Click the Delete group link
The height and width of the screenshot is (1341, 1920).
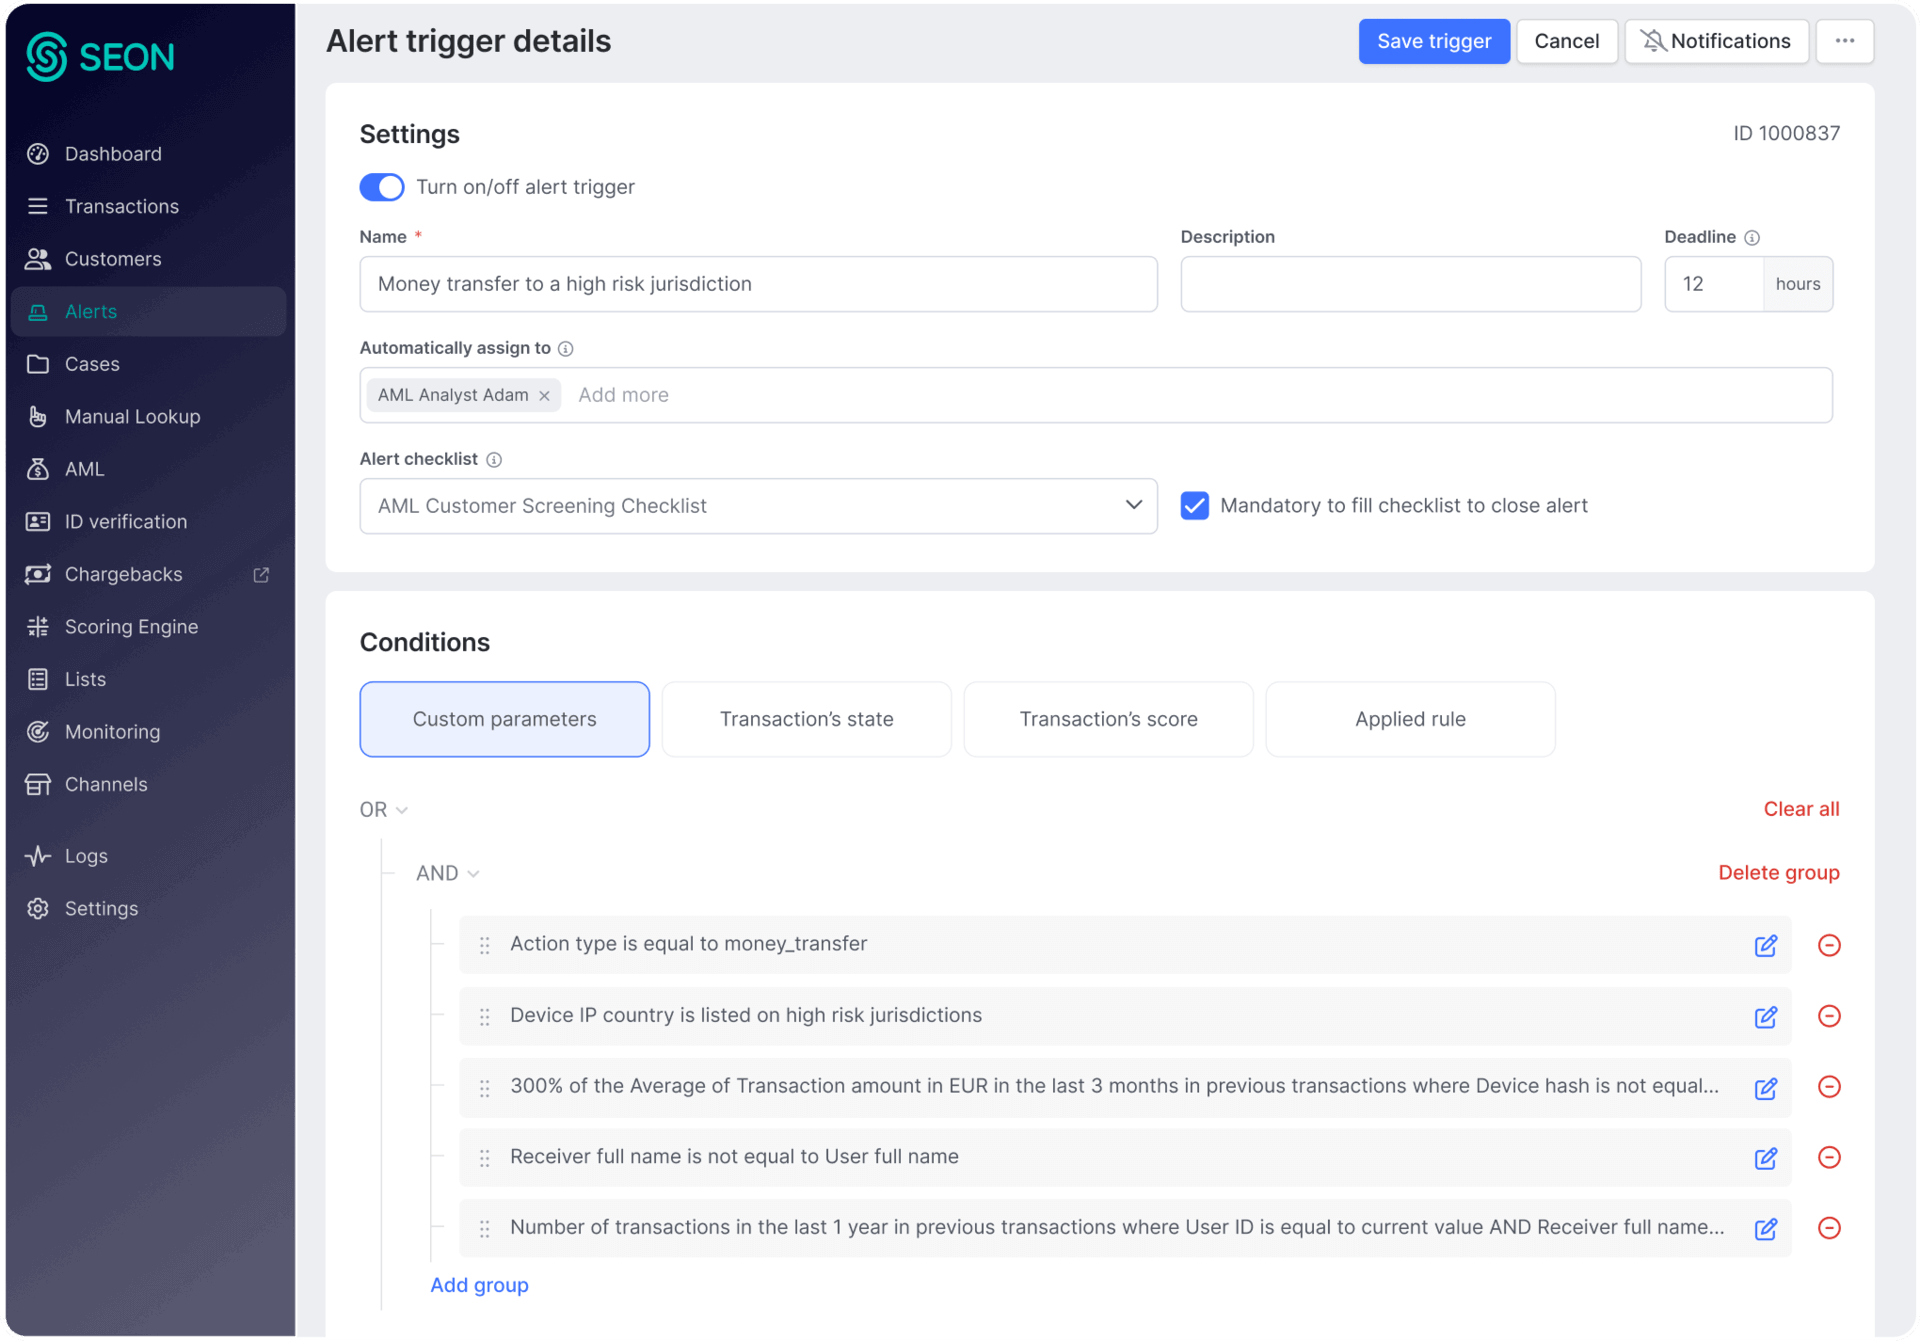pyautogui.click(x=1778, y=873)
